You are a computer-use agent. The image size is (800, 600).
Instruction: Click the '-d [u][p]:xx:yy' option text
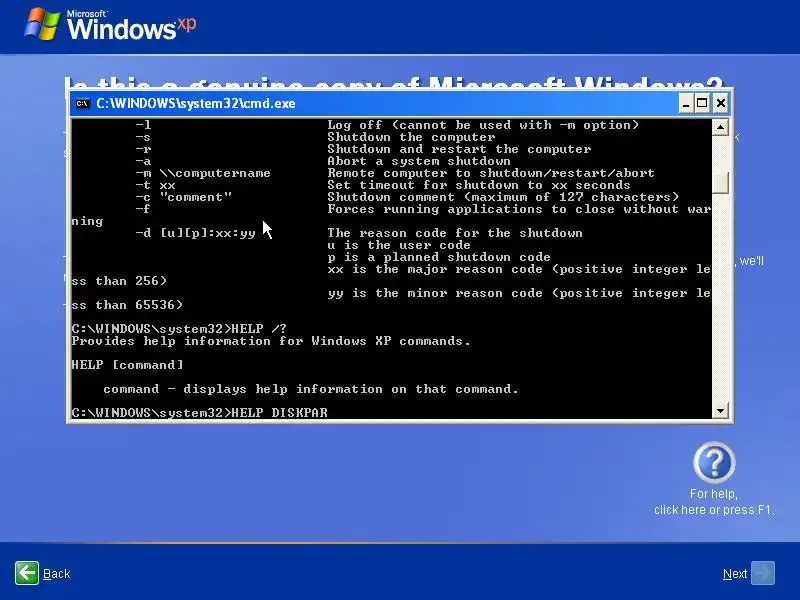pos(195,233)
